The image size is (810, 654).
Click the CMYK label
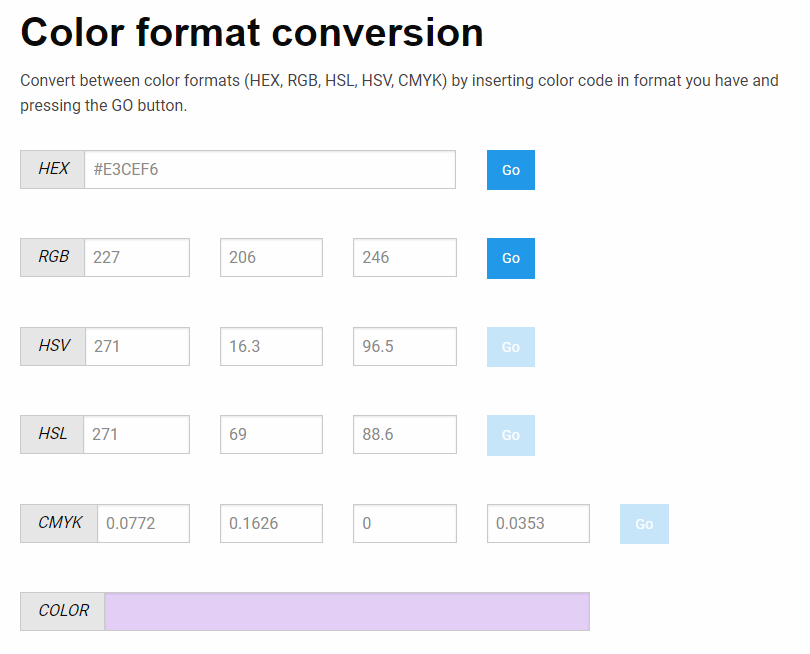(x=59, y=523)
